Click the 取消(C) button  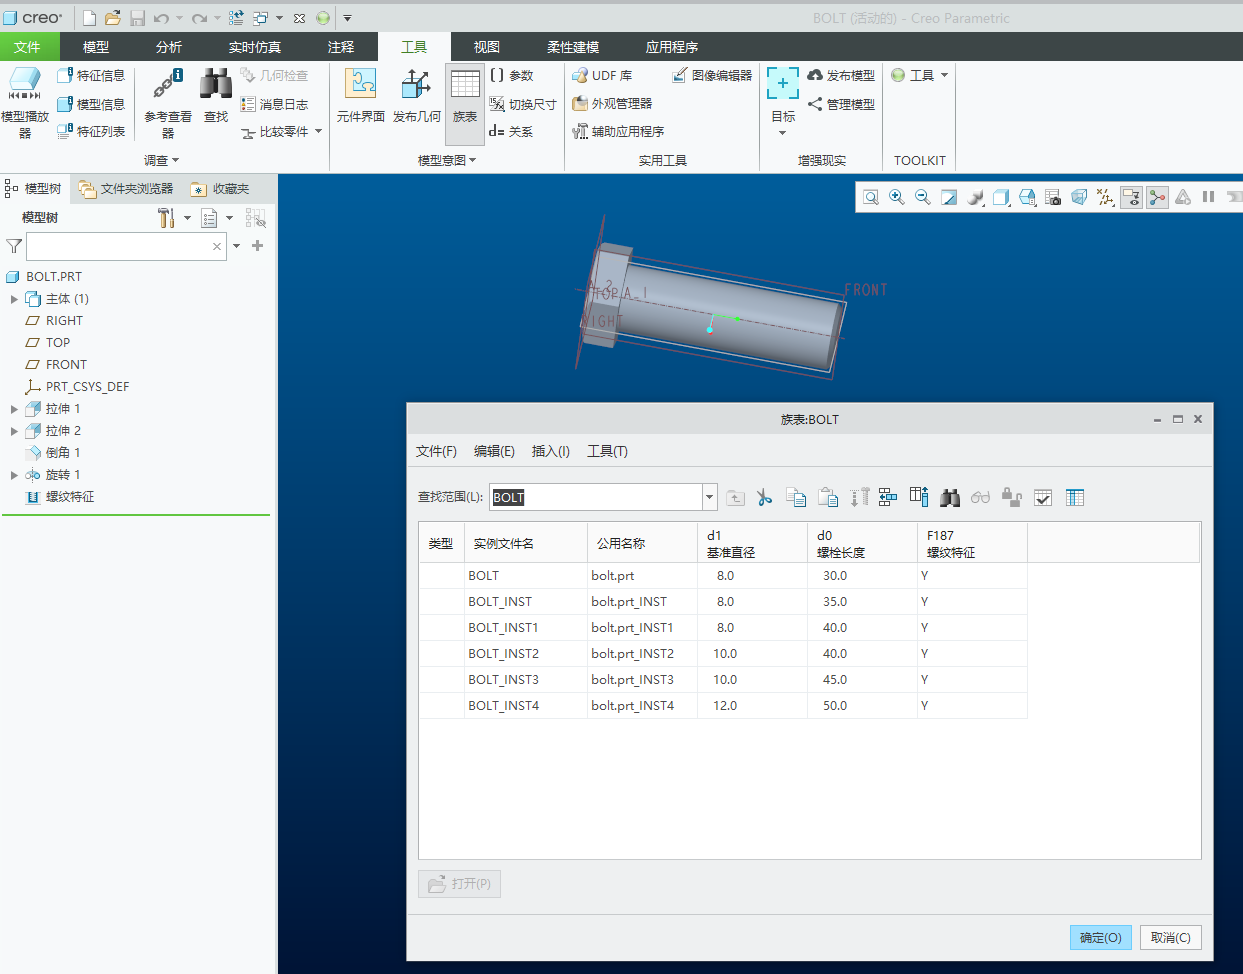[x=1170, y=937]
